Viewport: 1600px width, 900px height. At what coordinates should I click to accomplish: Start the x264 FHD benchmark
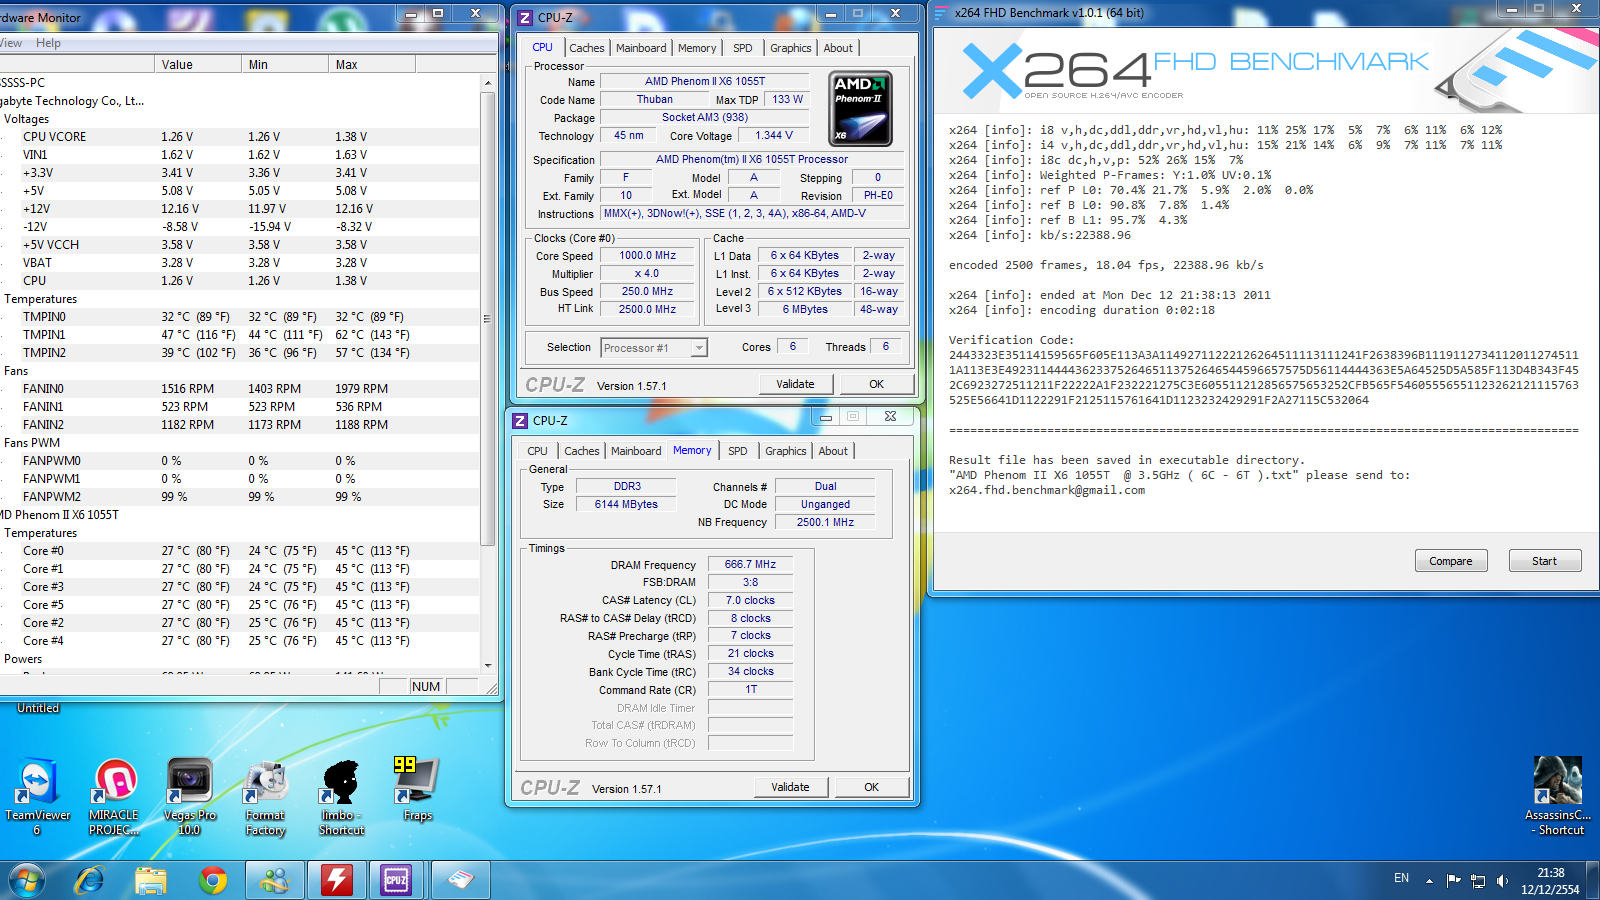pyautogui.click(x=1544, y=561)
